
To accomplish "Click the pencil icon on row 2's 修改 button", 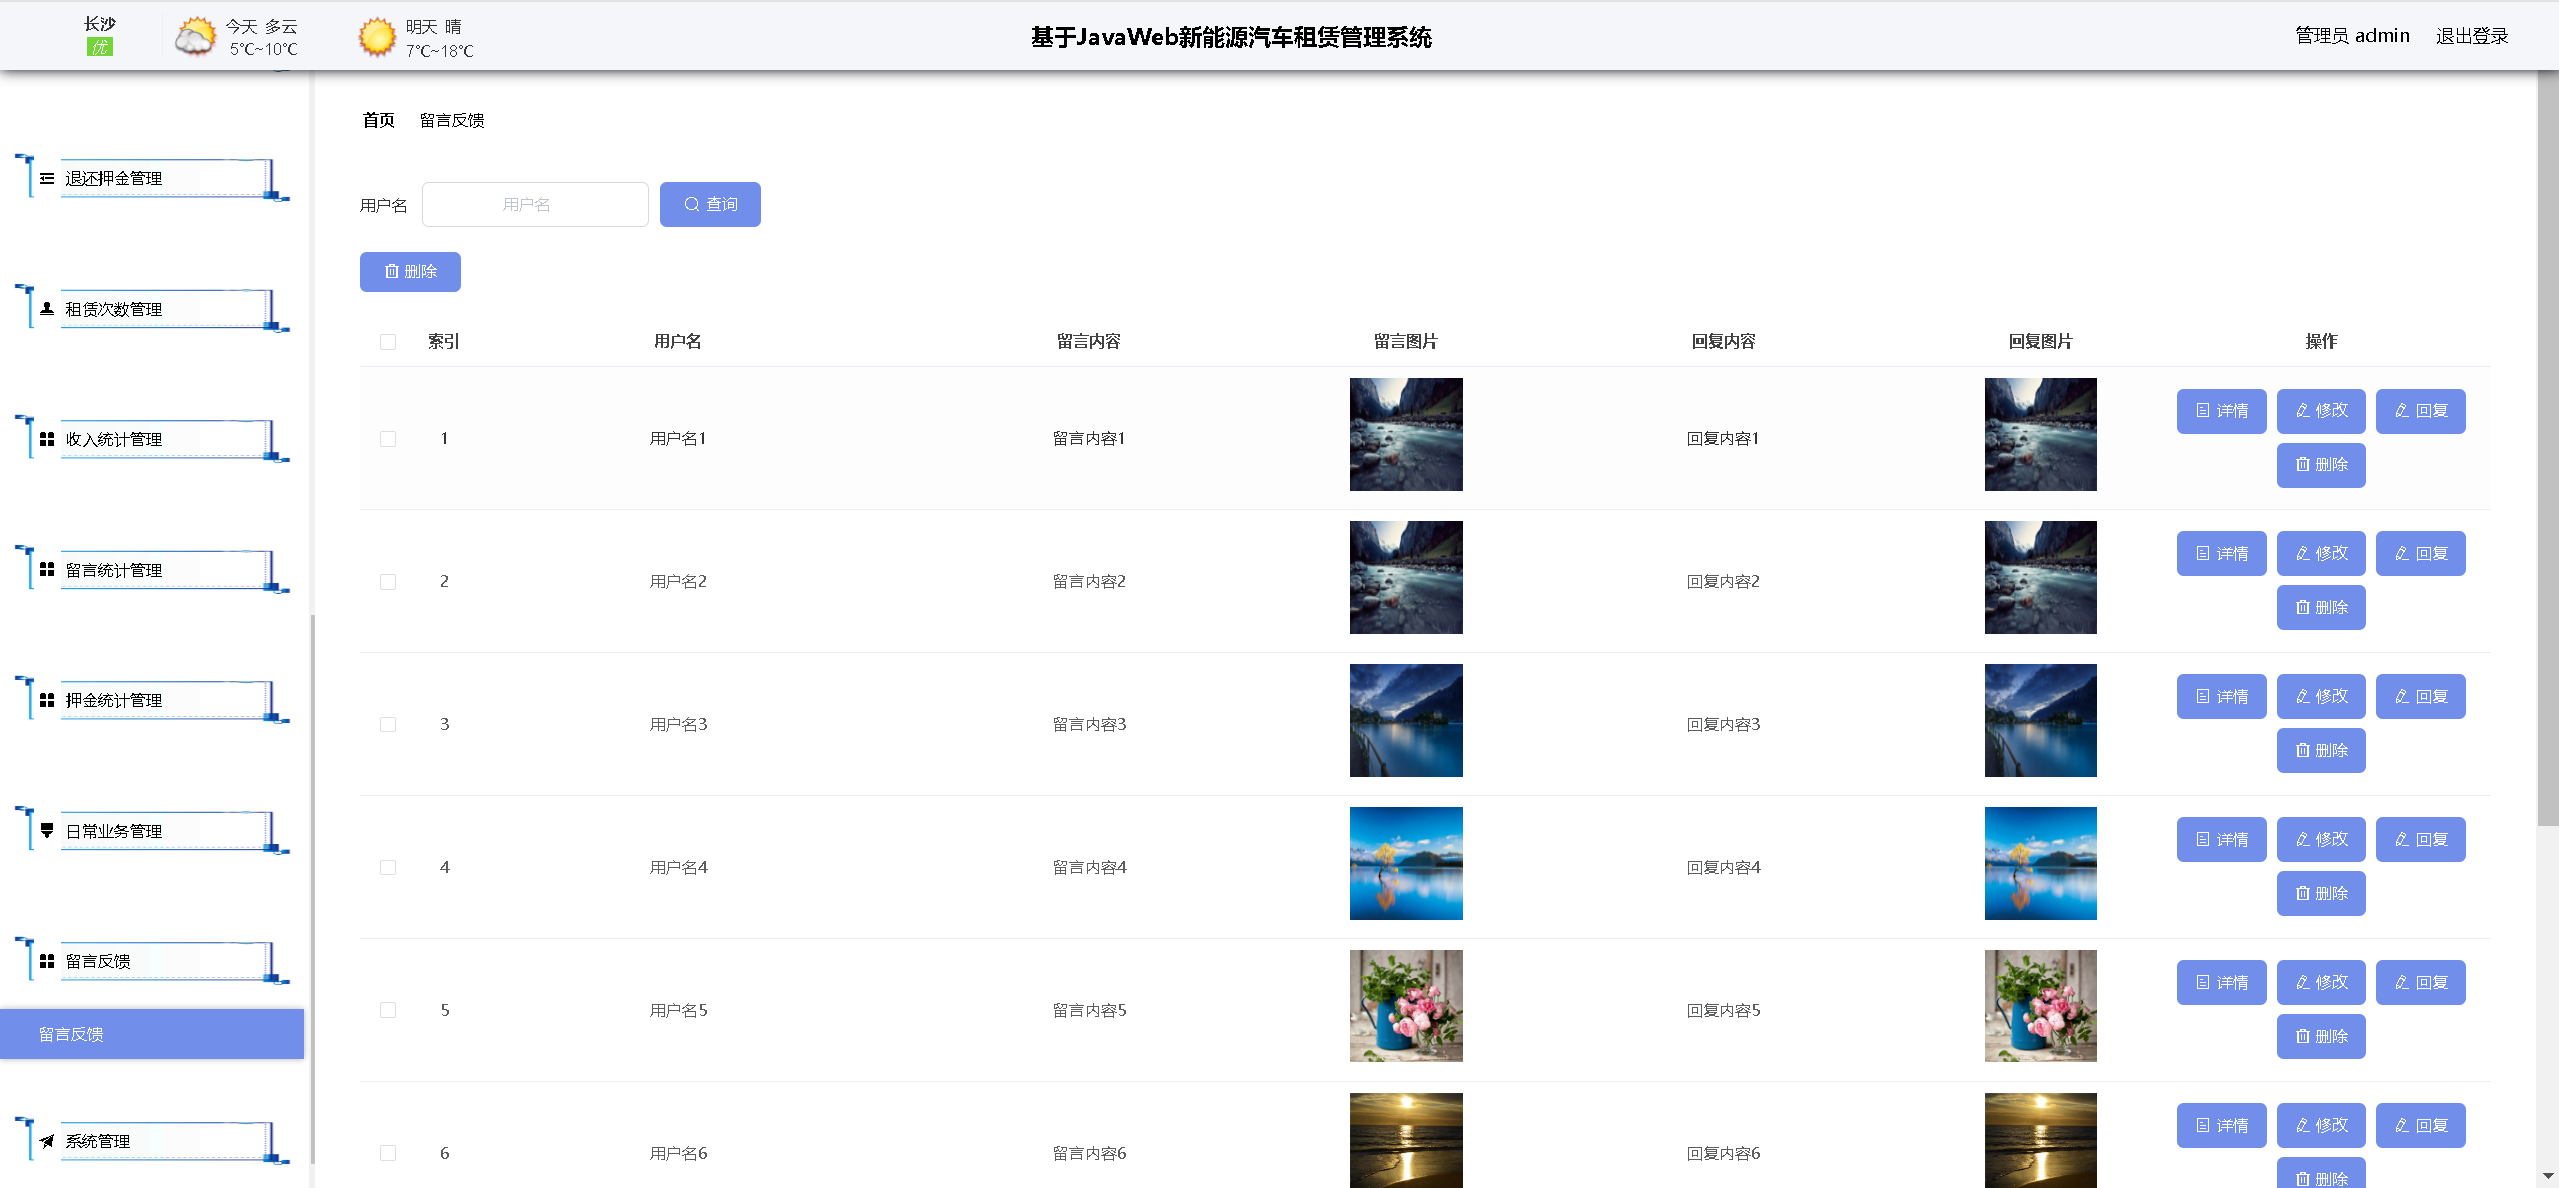I will pyautogui.click(x=2303, y=554).
